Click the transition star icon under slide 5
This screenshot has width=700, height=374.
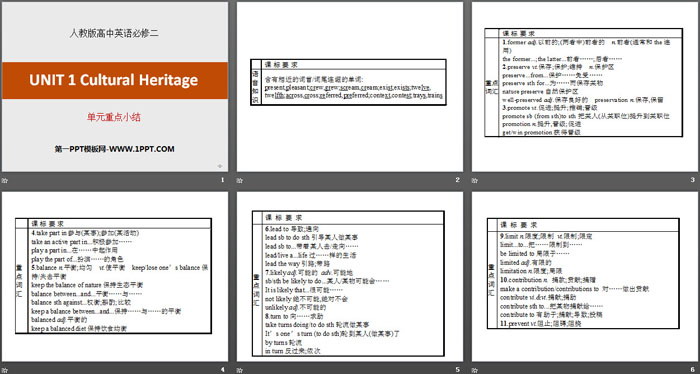pos(240,370)
